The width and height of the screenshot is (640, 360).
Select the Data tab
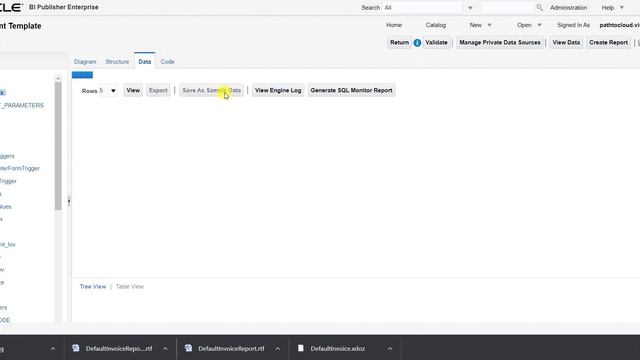pyautogui.click(x=144, y=62)
